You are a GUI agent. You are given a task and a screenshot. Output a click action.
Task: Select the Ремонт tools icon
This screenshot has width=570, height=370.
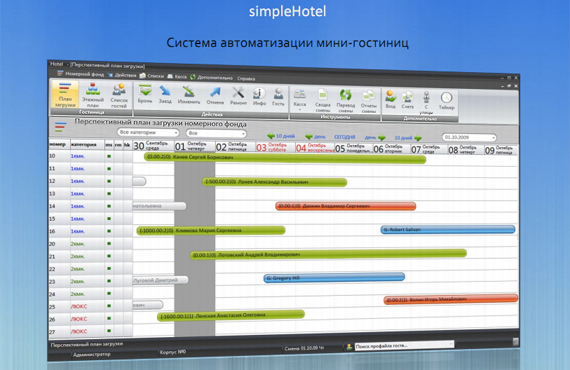pyautogui.click(x=238, y=96)
